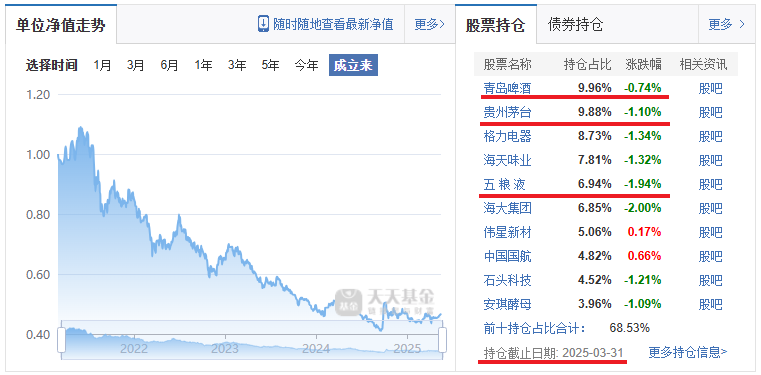761x375 pixels.
Task: Switch to the 债券持仓 tab
Action: click(575, 24)
